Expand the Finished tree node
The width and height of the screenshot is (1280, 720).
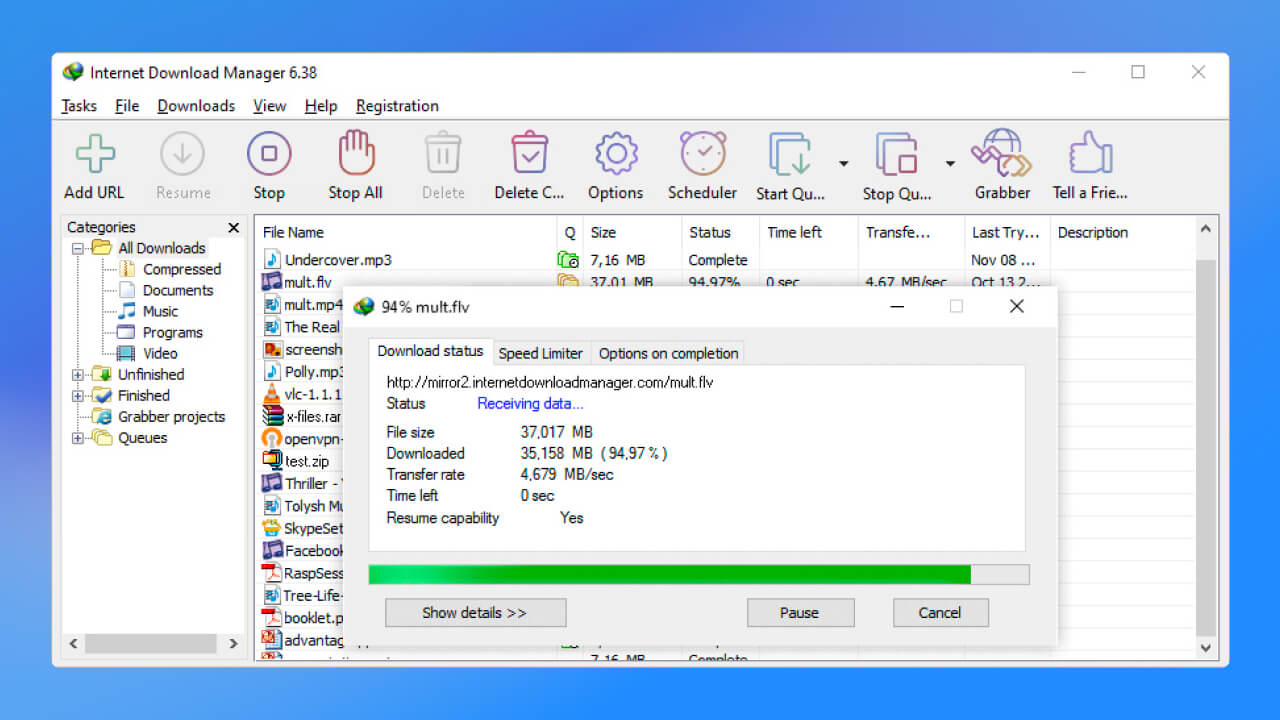coord(78,396)
